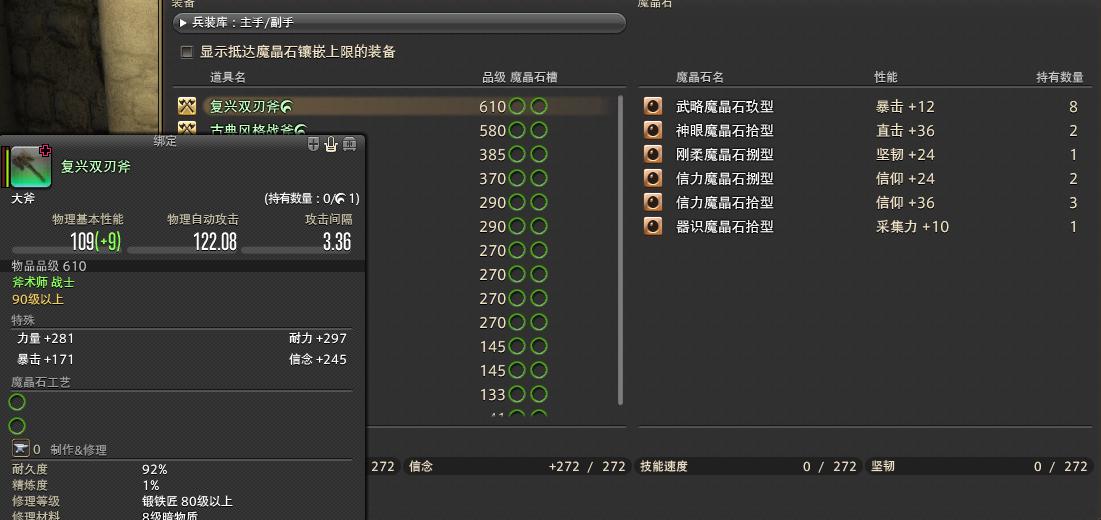Select the 神眼魔晶石拾型 materia icon
Image resolution: width=1101 pixels, height=520 pixels.
[x=653, y=131]
